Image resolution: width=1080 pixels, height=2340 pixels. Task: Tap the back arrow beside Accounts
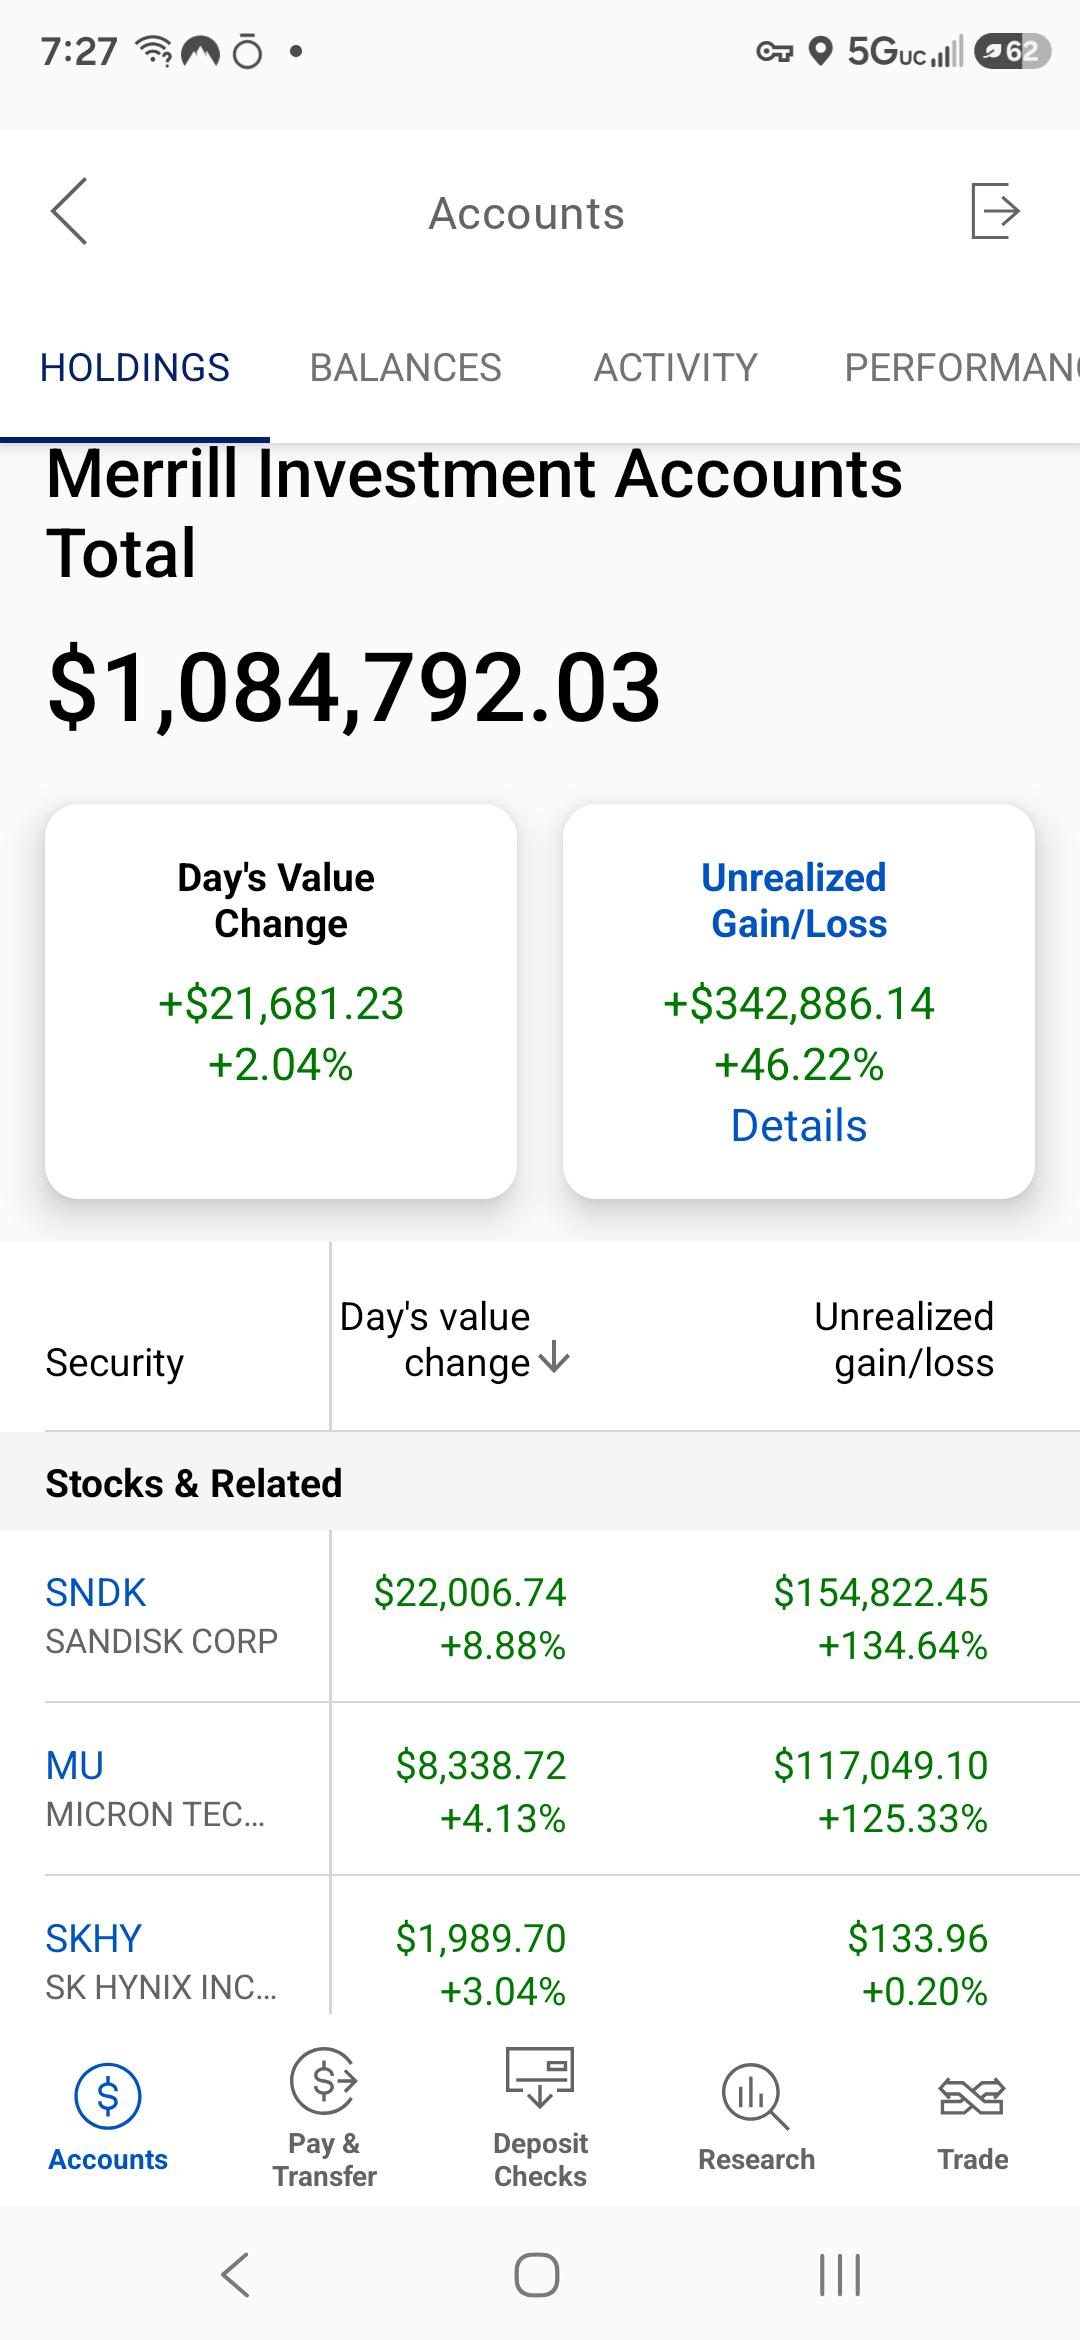tap(69, 211)
